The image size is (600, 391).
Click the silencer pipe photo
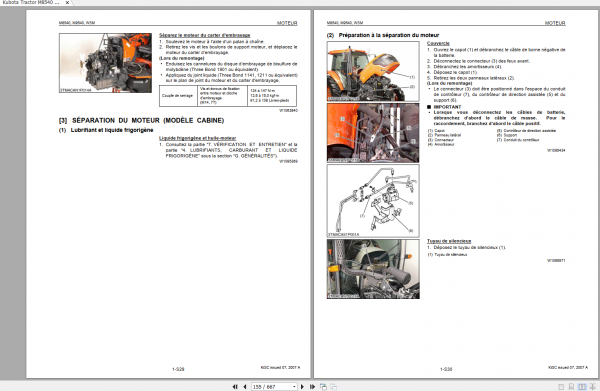tap(373, 269)
